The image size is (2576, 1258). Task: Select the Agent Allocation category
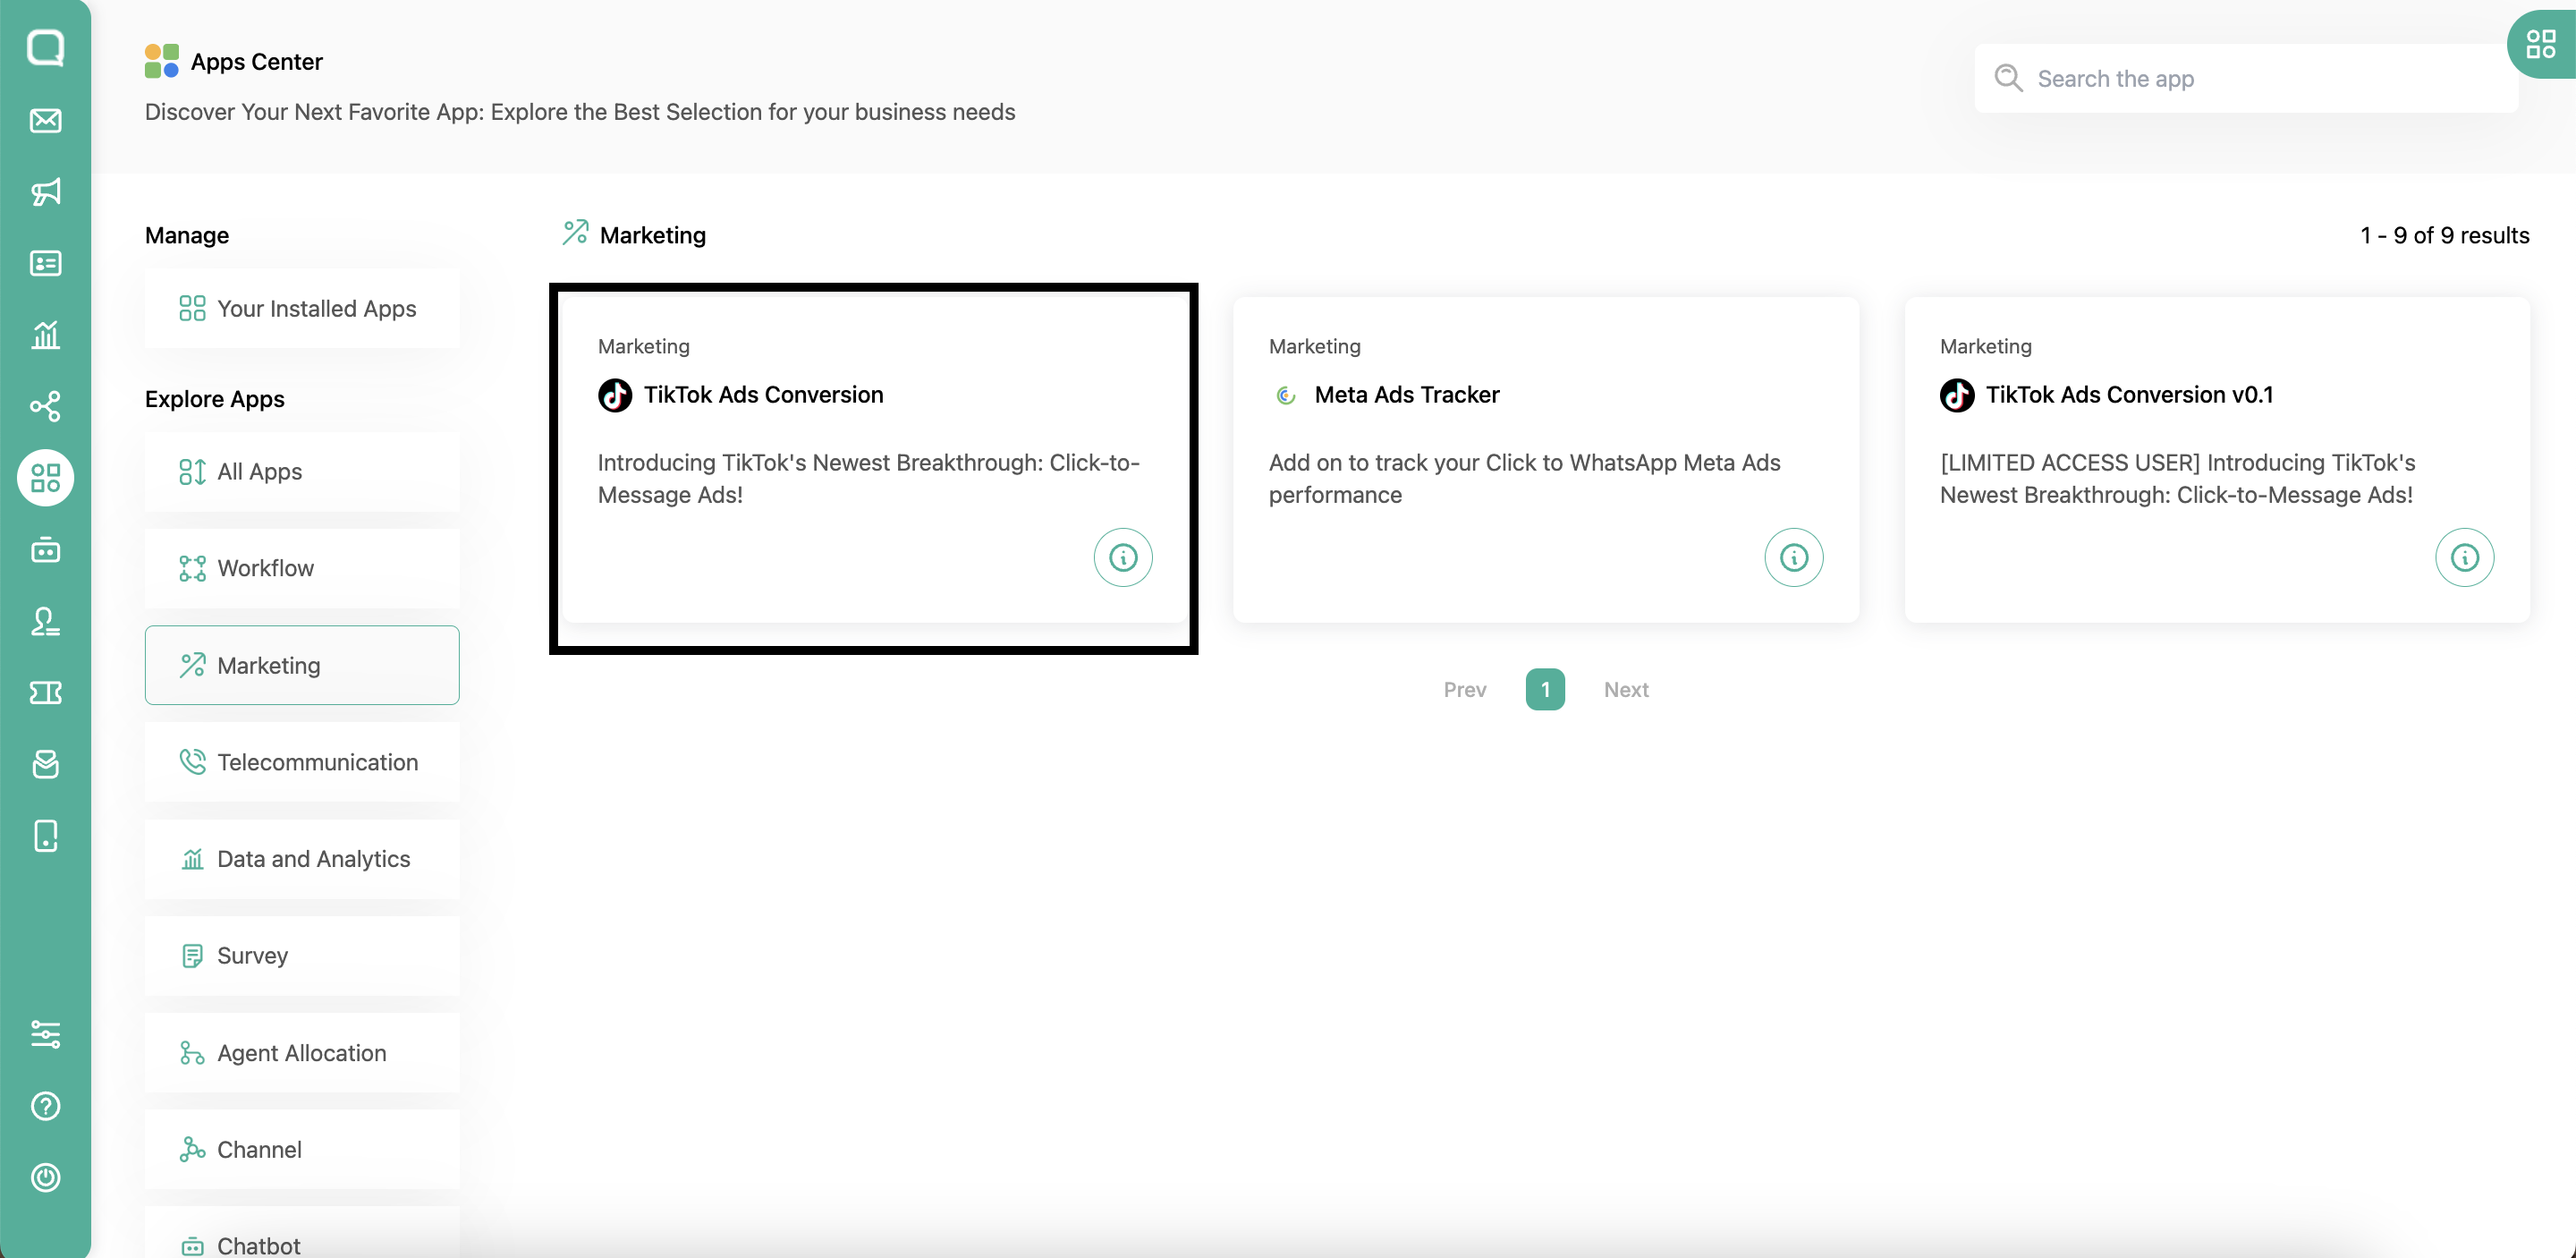coord(302,1053)
